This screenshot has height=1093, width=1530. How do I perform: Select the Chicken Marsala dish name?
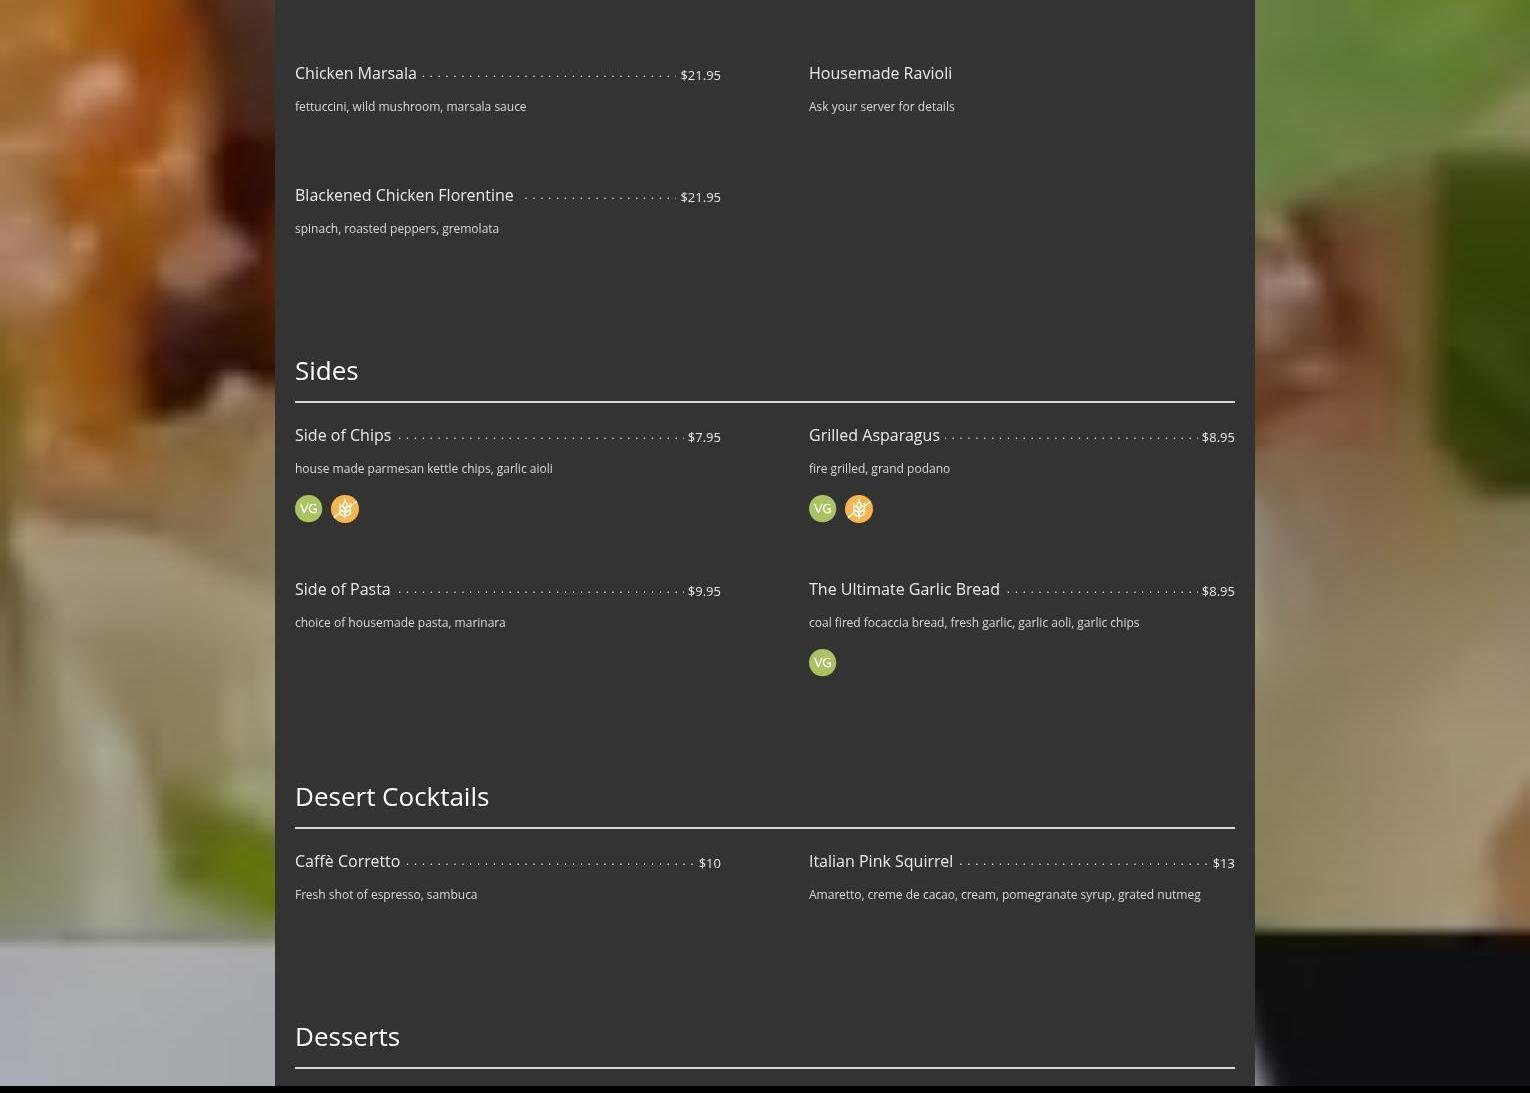pos(356,73)
